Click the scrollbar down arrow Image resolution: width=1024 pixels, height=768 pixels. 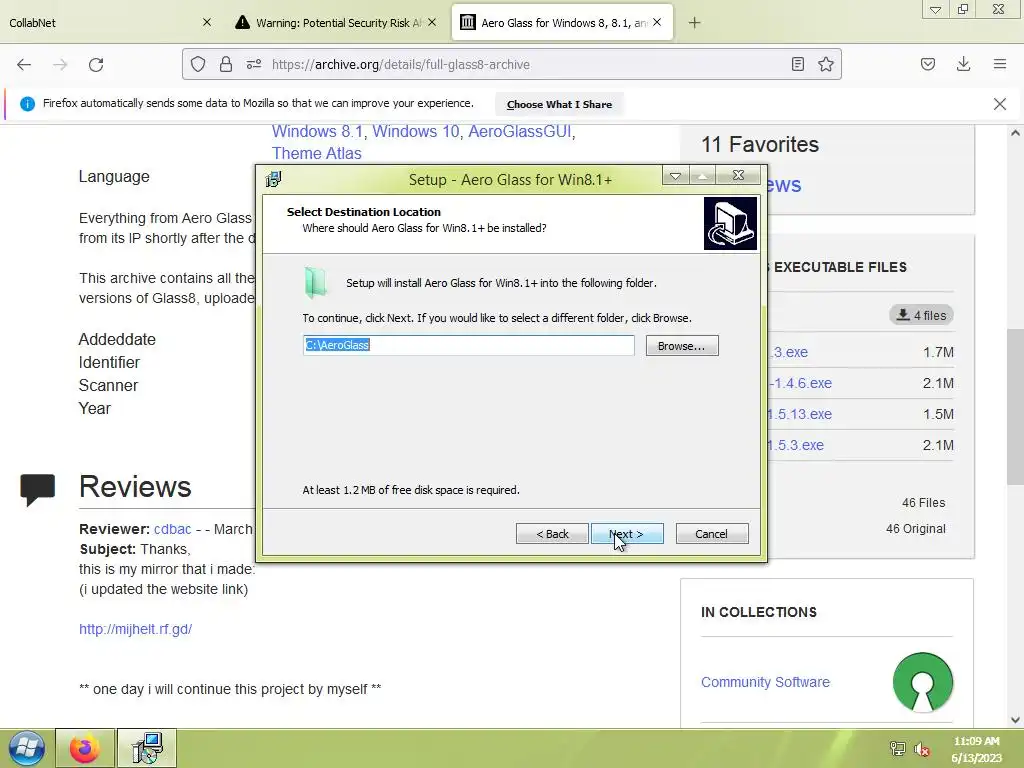coord(1015,720)
